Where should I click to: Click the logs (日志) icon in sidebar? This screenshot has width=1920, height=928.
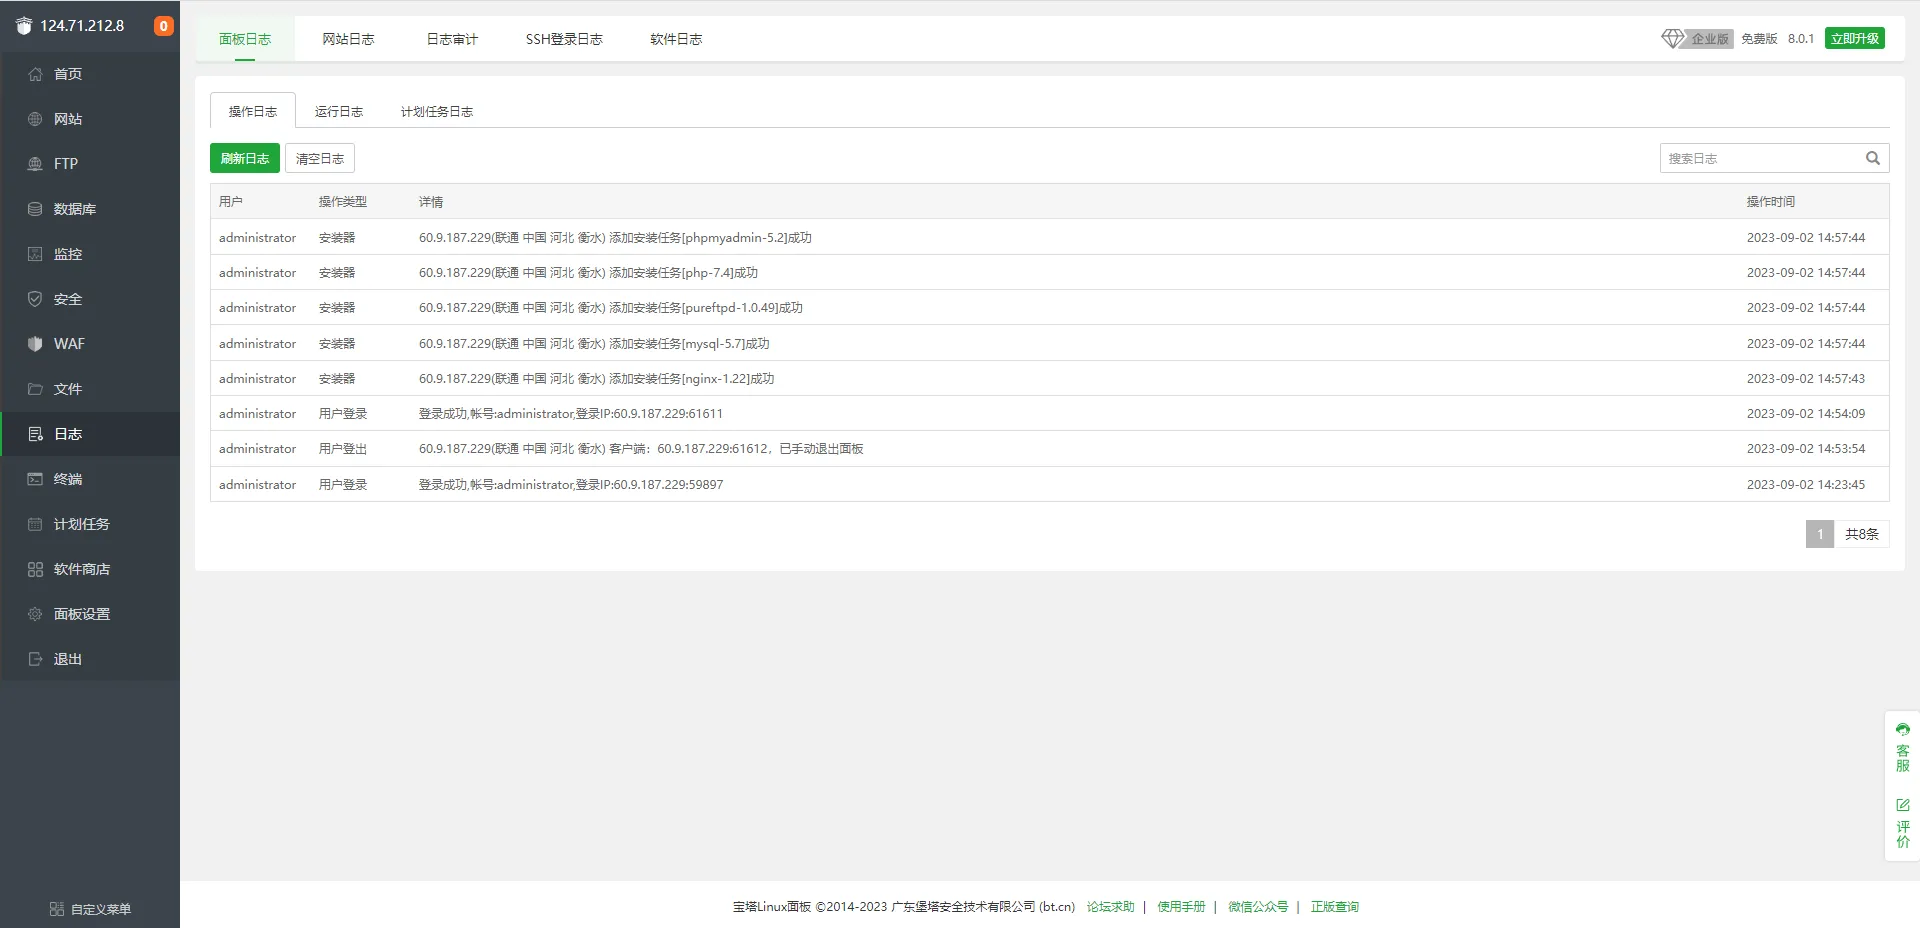point(35,434)
